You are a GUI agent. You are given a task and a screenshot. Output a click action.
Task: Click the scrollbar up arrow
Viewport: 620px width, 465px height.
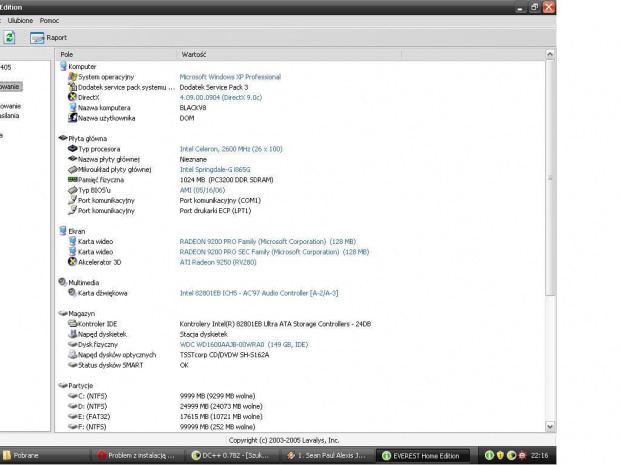pos(550,54)
